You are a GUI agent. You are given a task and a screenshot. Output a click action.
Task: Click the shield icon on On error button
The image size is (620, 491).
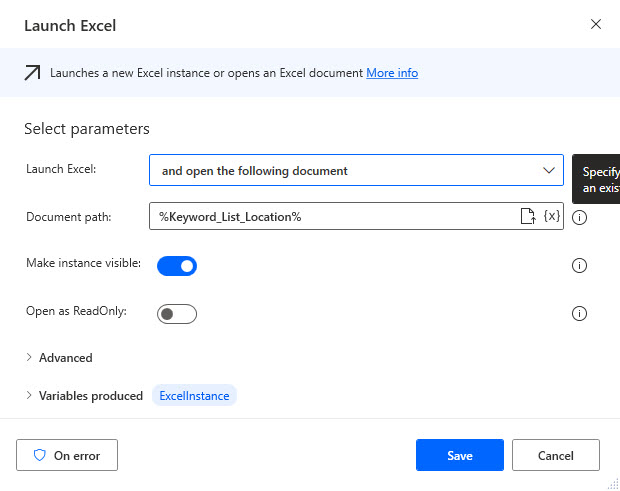point(40,455)
